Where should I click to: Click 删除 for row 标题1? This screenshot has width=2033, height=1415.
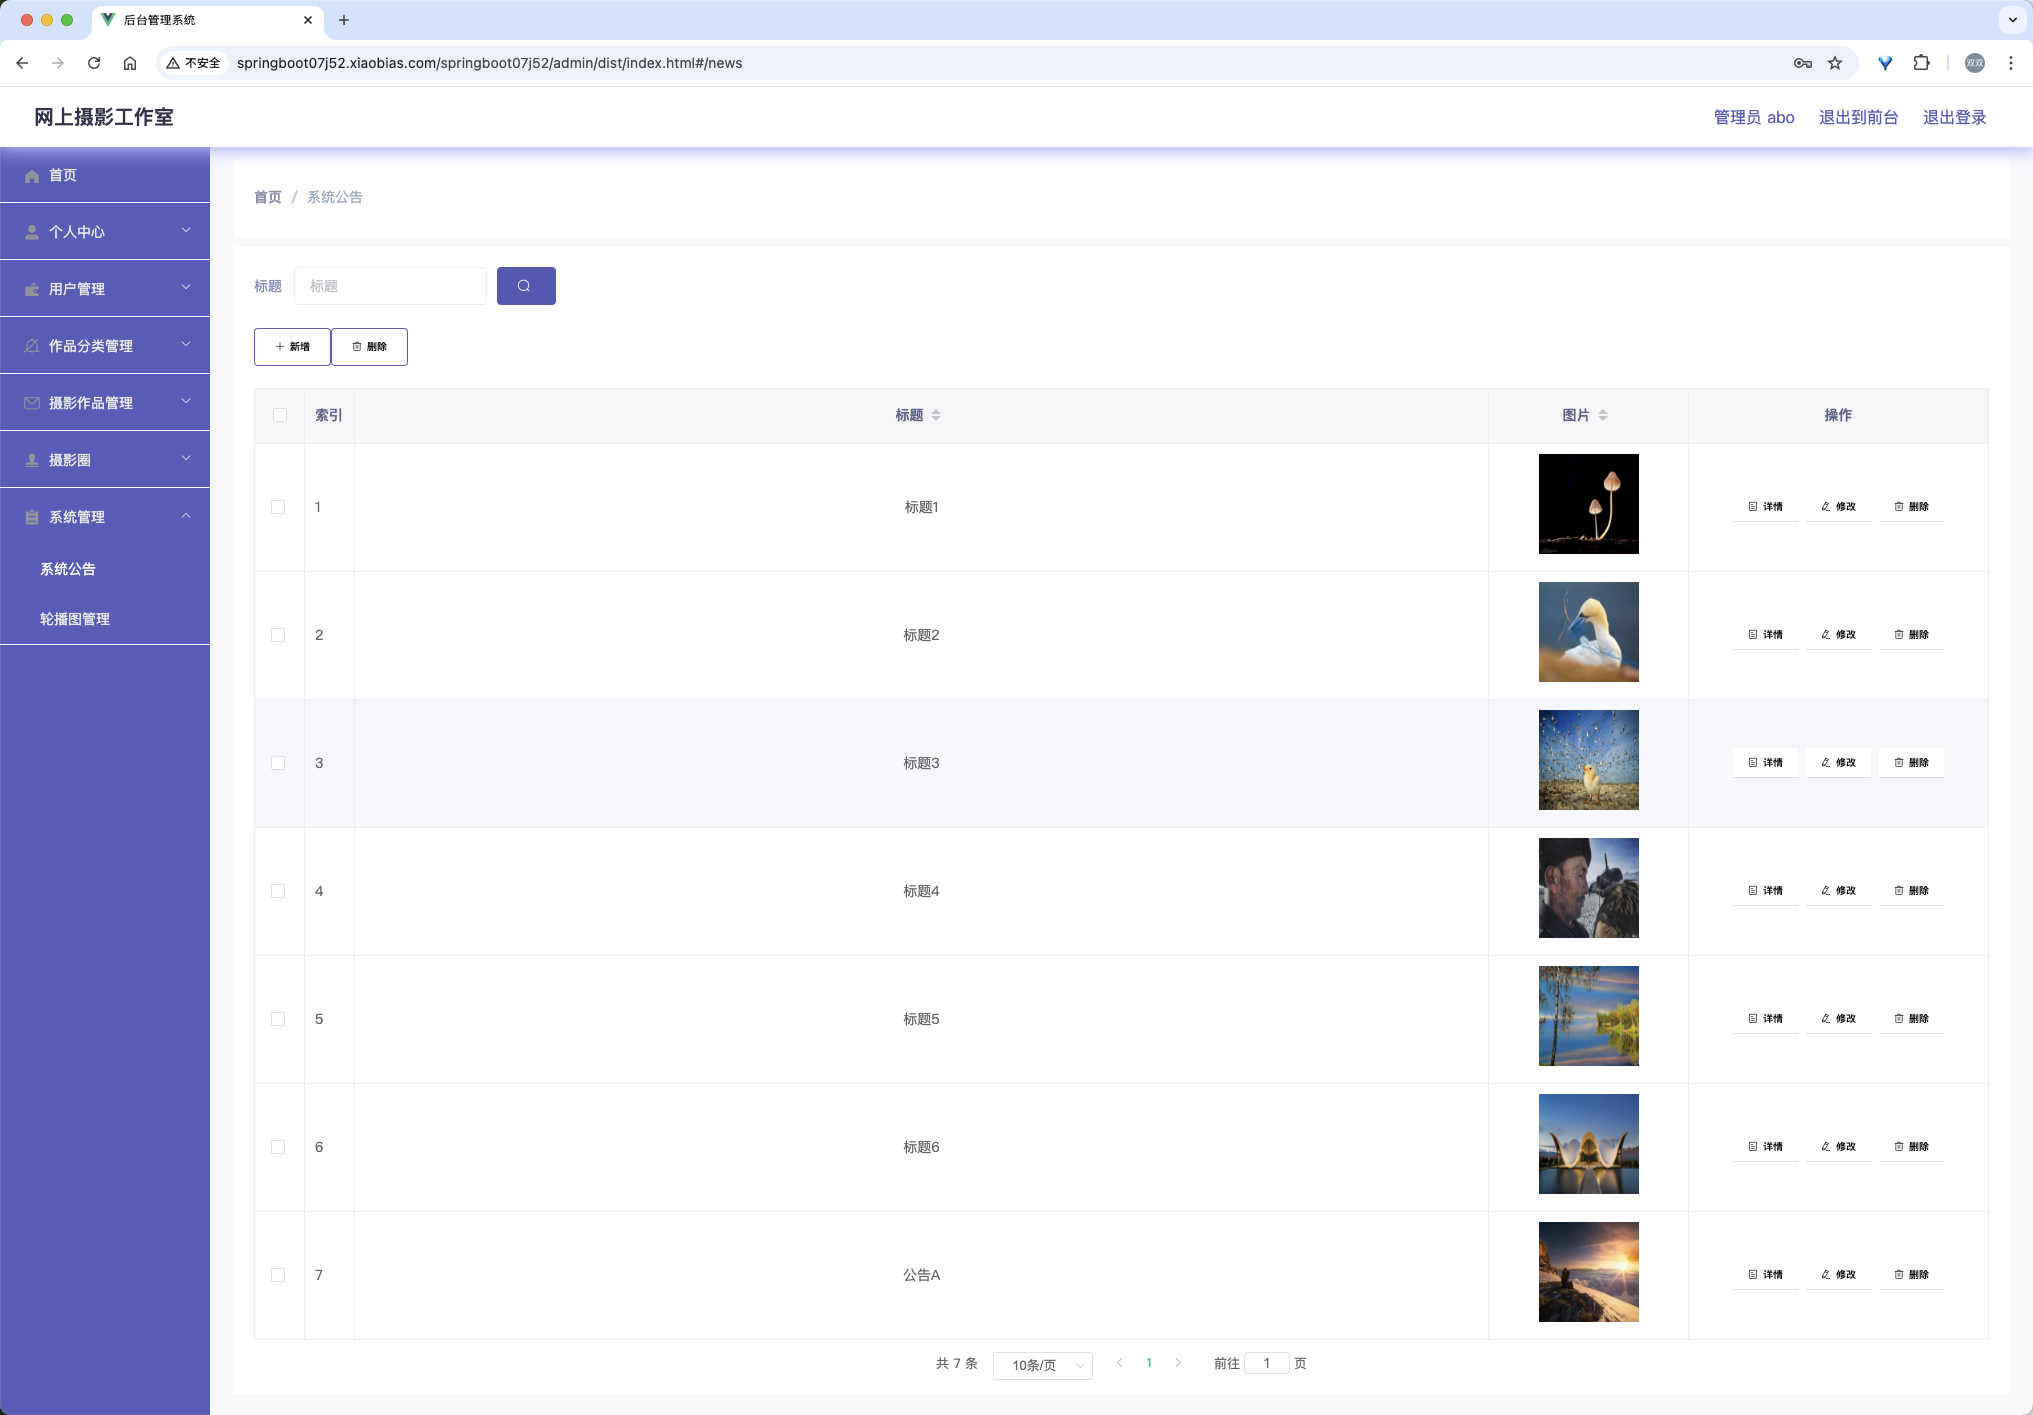click(x=1911, y=507)
